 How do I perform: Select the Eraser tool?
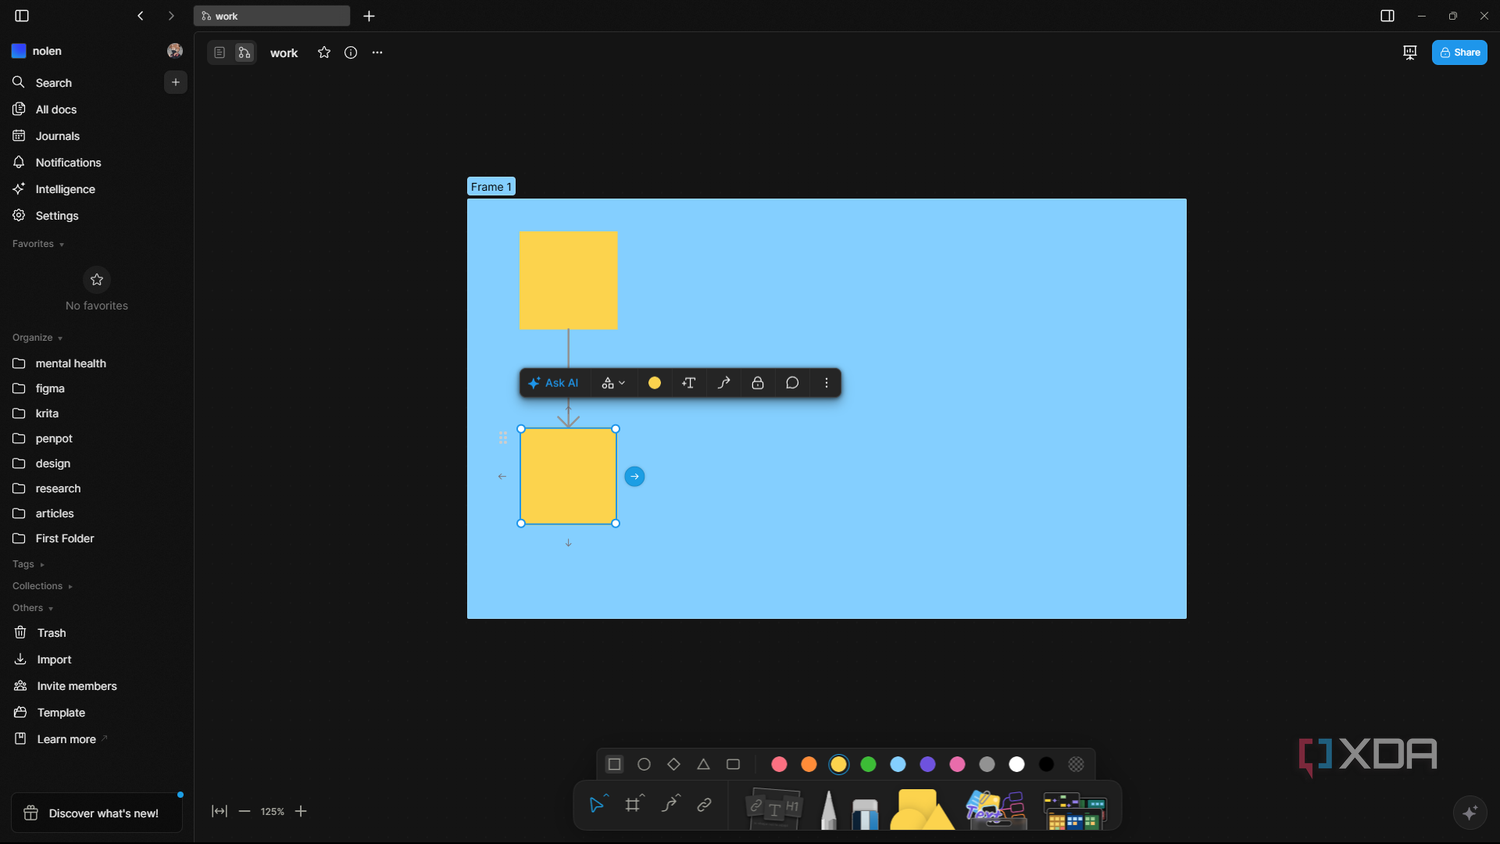[865, 812]
